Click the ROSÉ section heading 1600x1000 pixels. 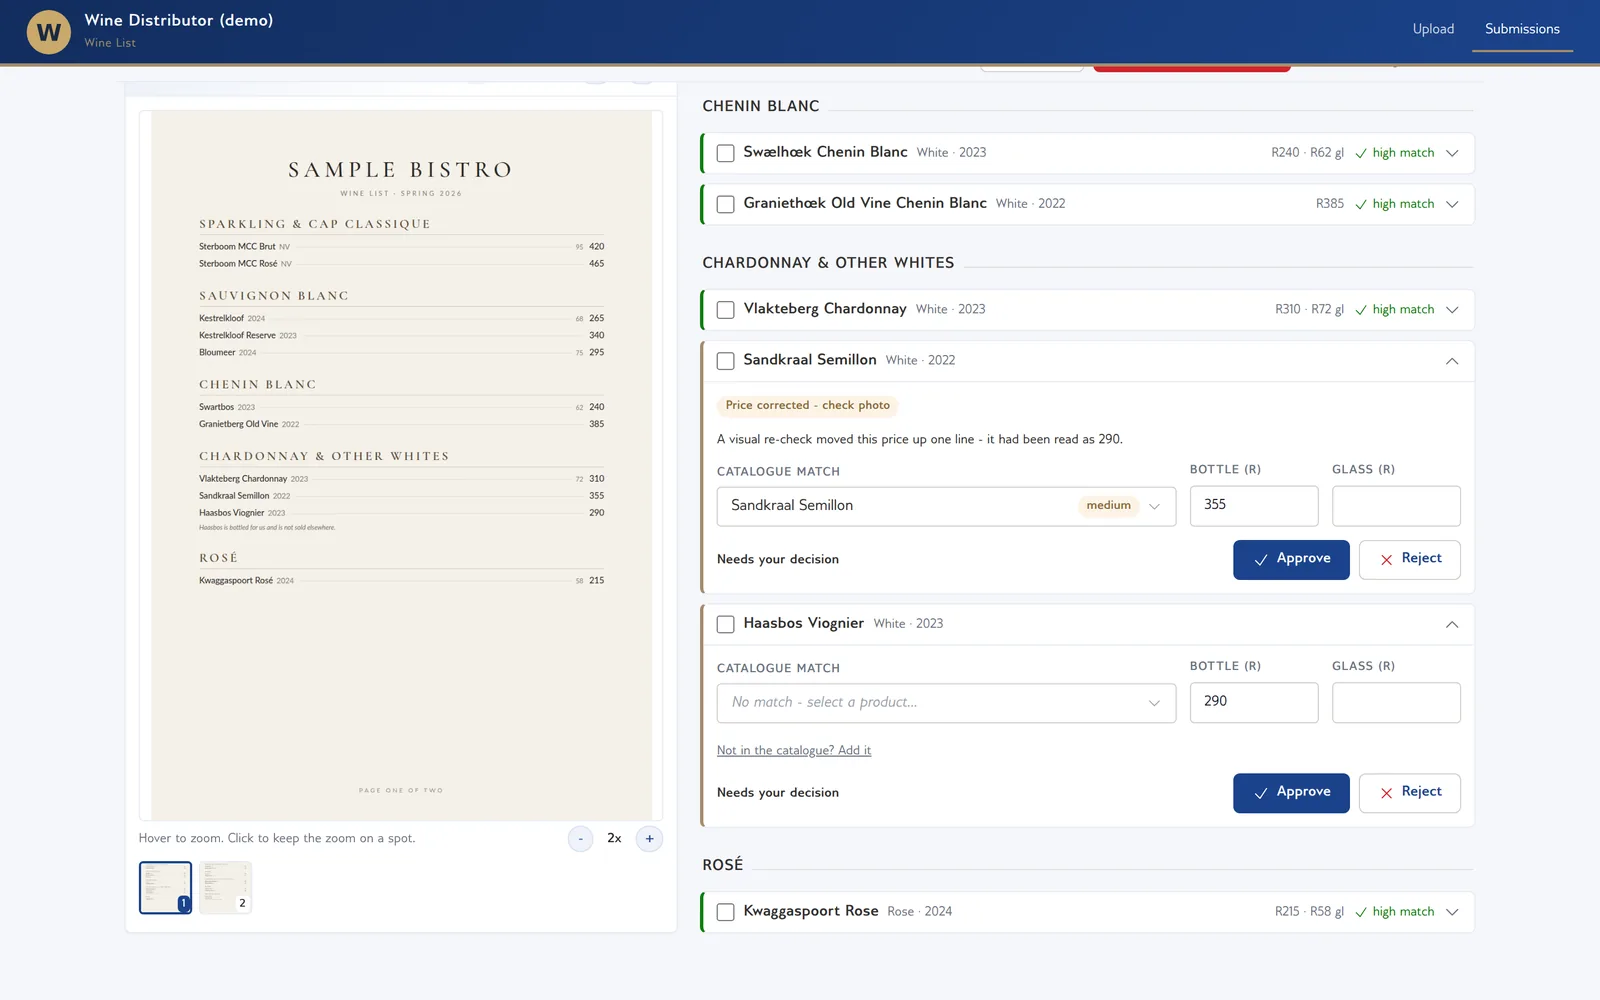click(723, 865)
